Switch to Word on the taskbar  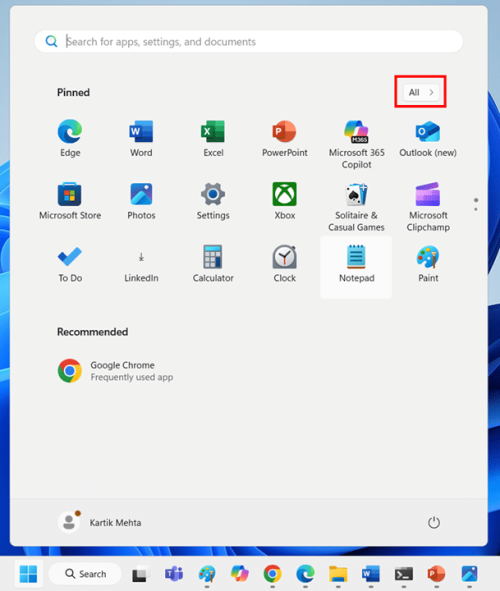371,574
